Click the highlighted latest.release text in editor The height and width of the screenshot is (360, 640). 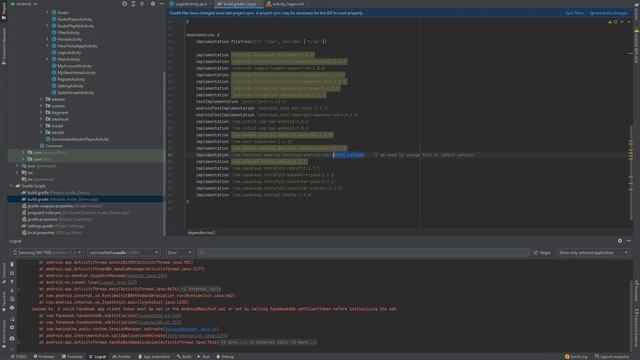[x=349, y=155]
